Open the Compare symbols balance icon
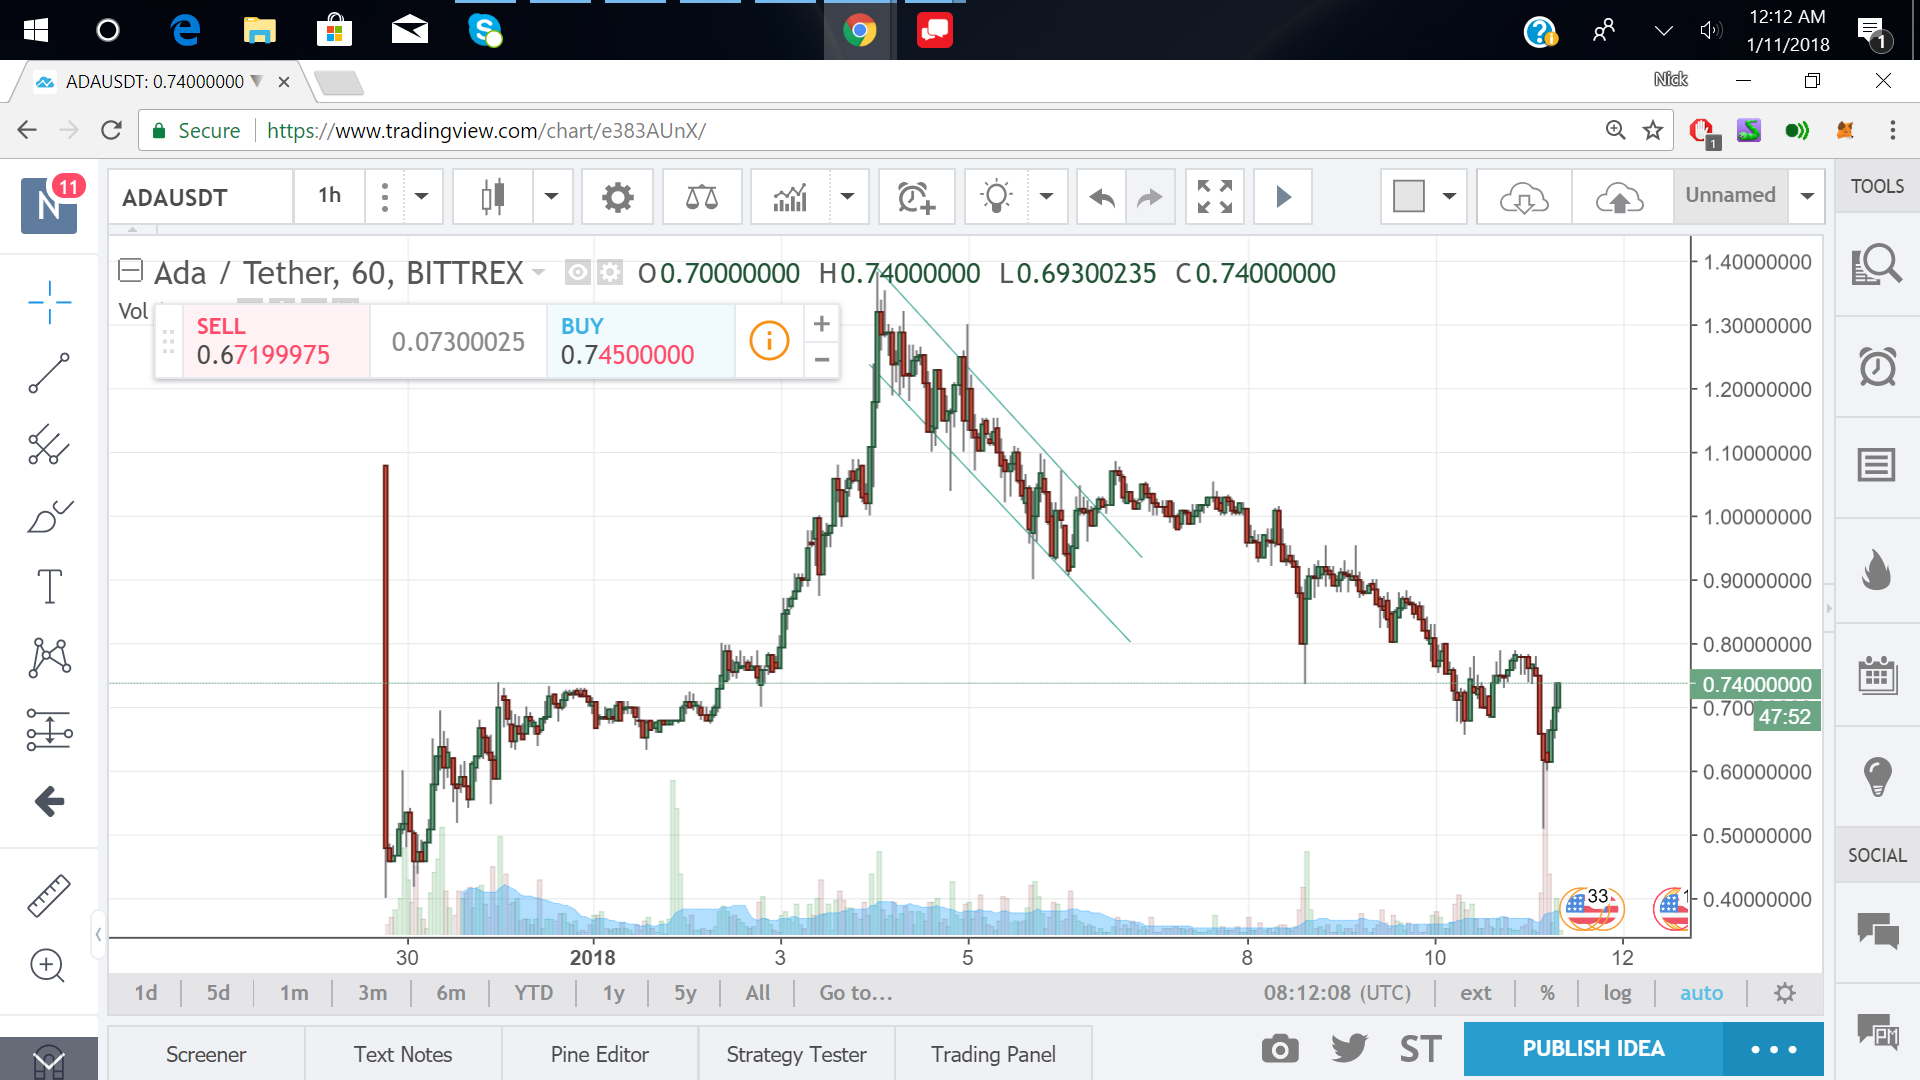Image resolution: width=1920 pixels, height=1080 pixels. (x=701, y=197)
